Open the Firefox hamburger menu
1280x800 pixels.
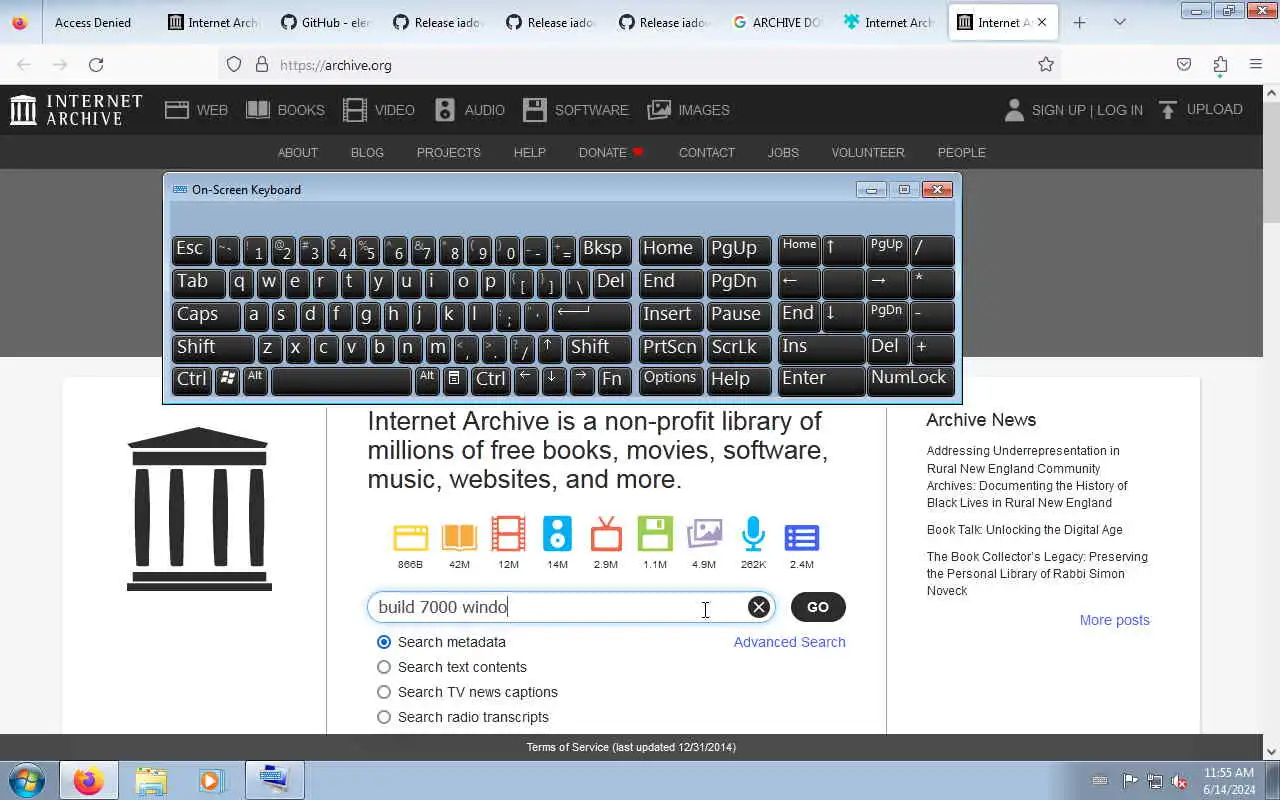coord(1256,65)
